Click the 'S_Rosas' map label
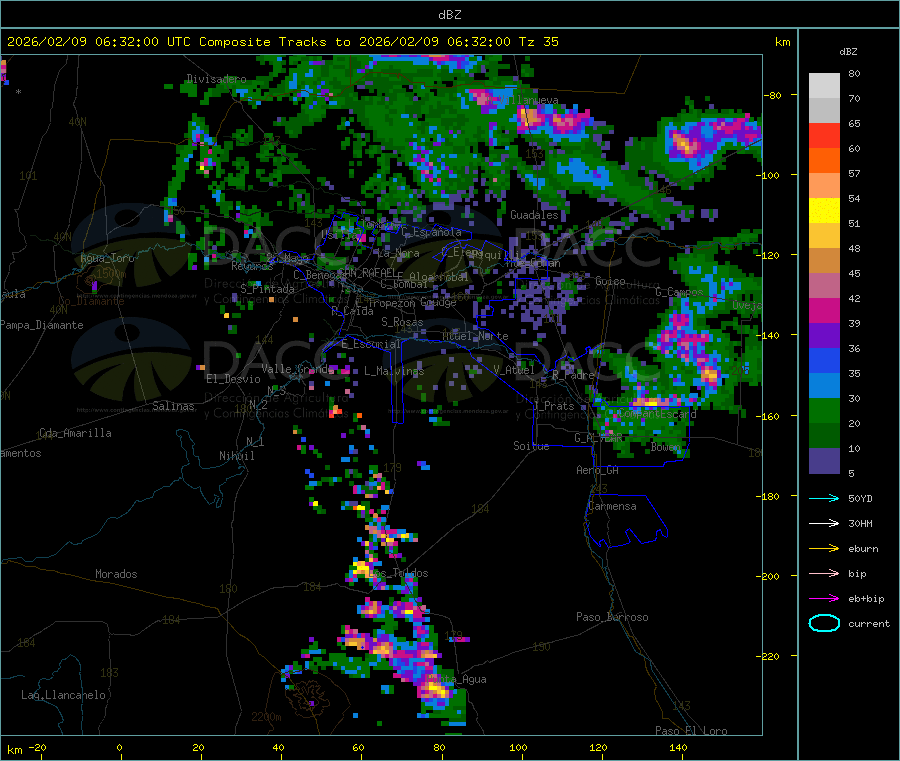This screenshot has height=761, width=900. point(402,322)
